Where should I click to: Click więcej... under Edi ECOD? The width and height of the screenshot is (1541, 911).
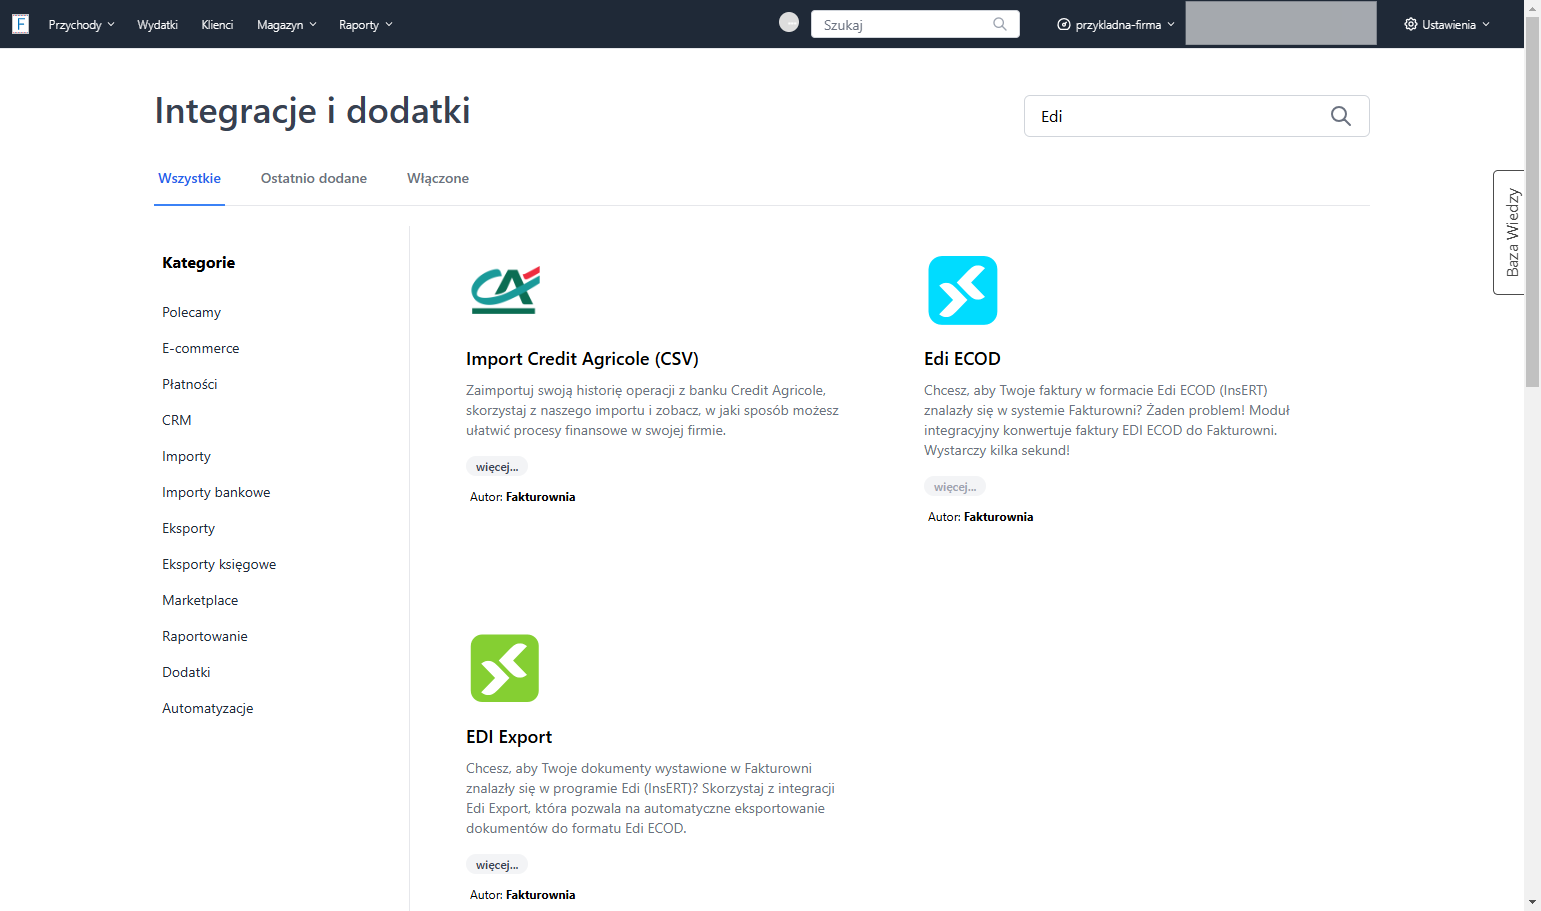click(x=955, y=487)
